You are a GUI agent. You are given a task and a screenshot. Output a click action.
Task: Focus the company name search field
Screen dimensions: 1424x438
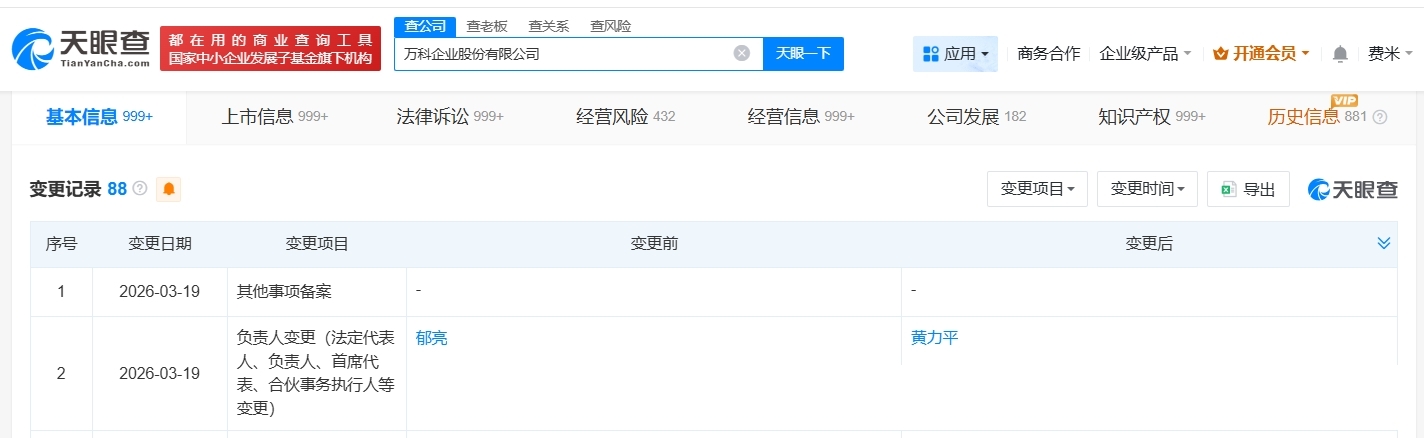point(565,54)
